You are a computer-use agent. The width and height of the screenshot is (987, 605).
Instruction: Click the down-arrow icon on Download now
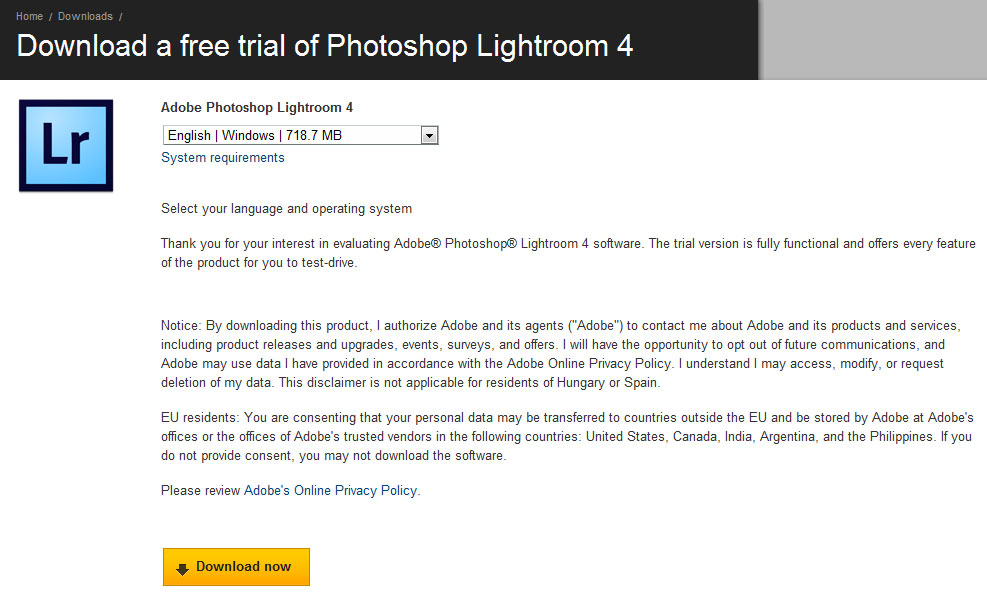[183, 569]
